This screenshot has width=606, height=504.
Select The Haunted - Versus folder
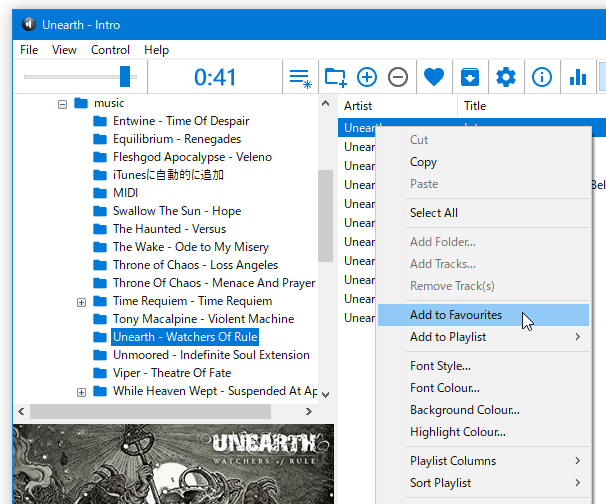tap(169, 229)
